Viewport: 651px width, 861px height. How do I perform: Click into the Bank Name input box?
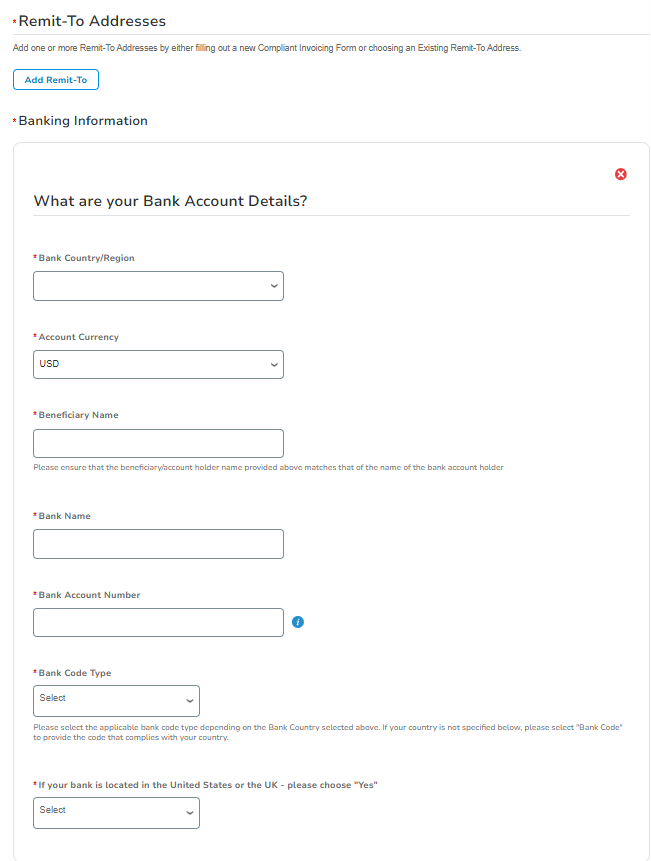158,544
